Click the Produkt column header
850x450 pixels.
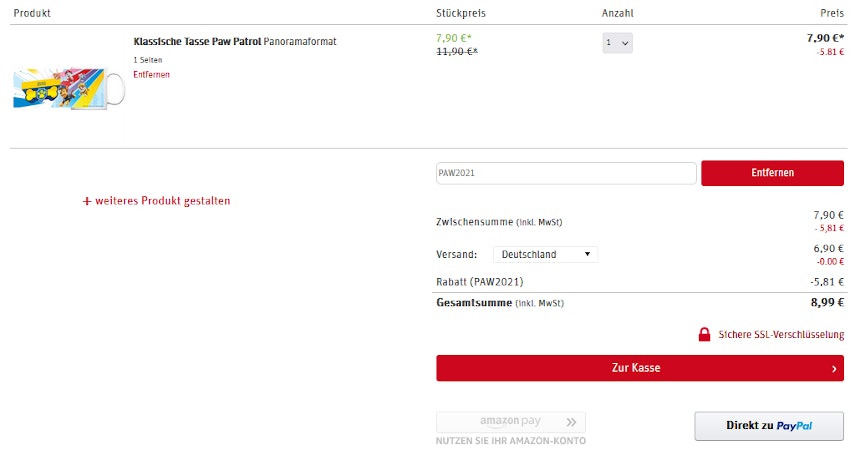(x=32, y=13)
